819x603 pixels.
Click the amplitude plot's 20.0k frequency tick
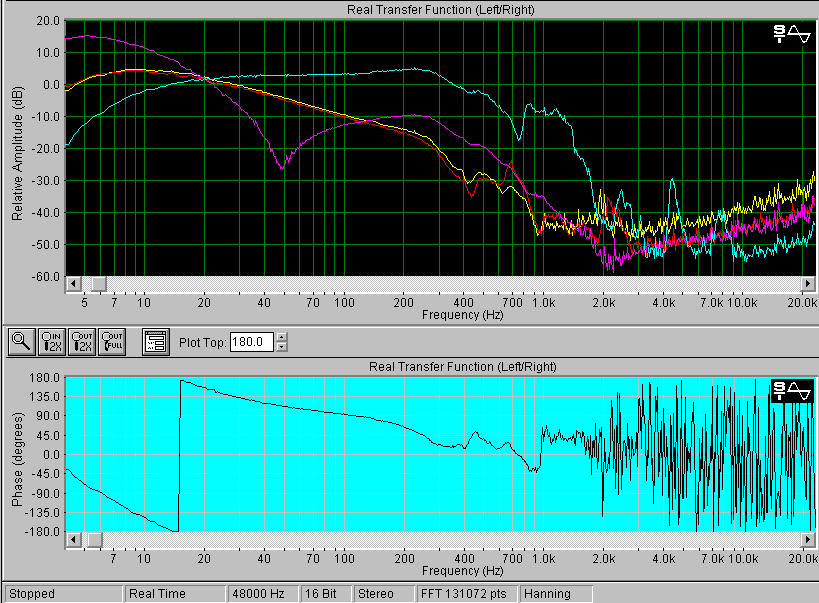coord(802,303)
